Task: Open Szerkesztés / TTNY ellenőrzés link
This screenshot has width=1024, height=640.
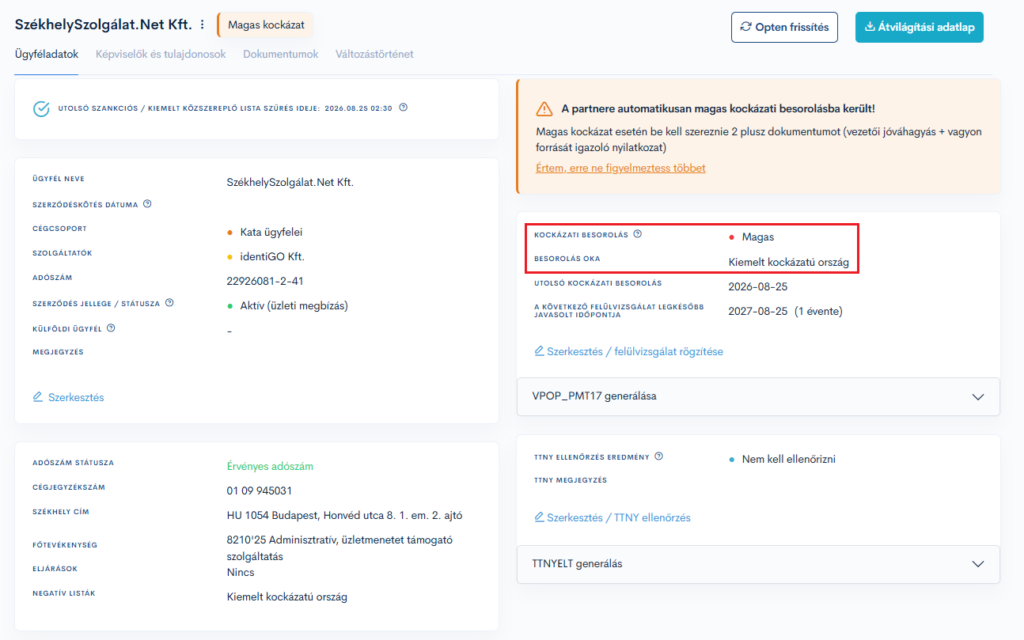Action: click(x=613, y=517)
